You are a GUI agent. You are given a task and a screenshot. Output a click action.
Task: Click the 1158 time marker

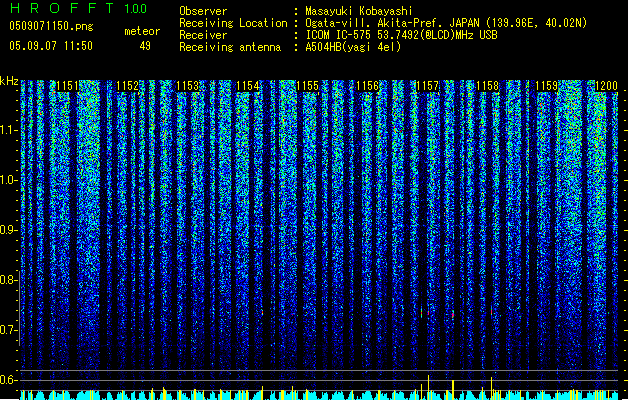coord(487,86)
